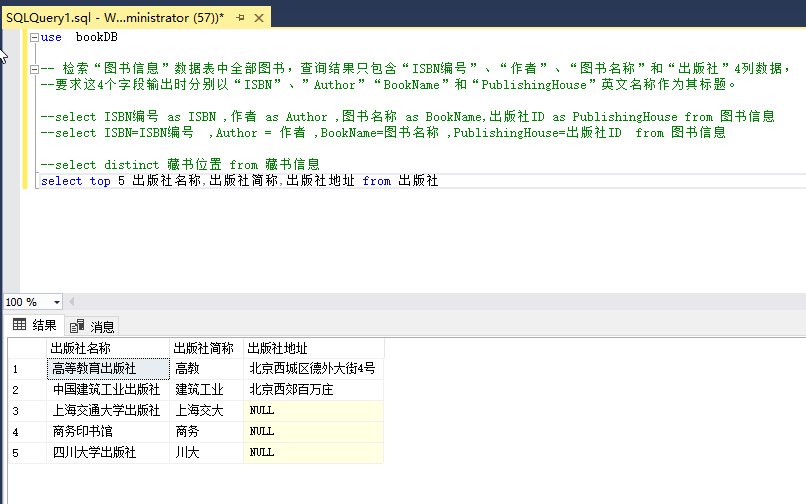The width and height of the screenshot is (806, 504).
Task: Click cell 建筑工业
Action: [206, 390]
